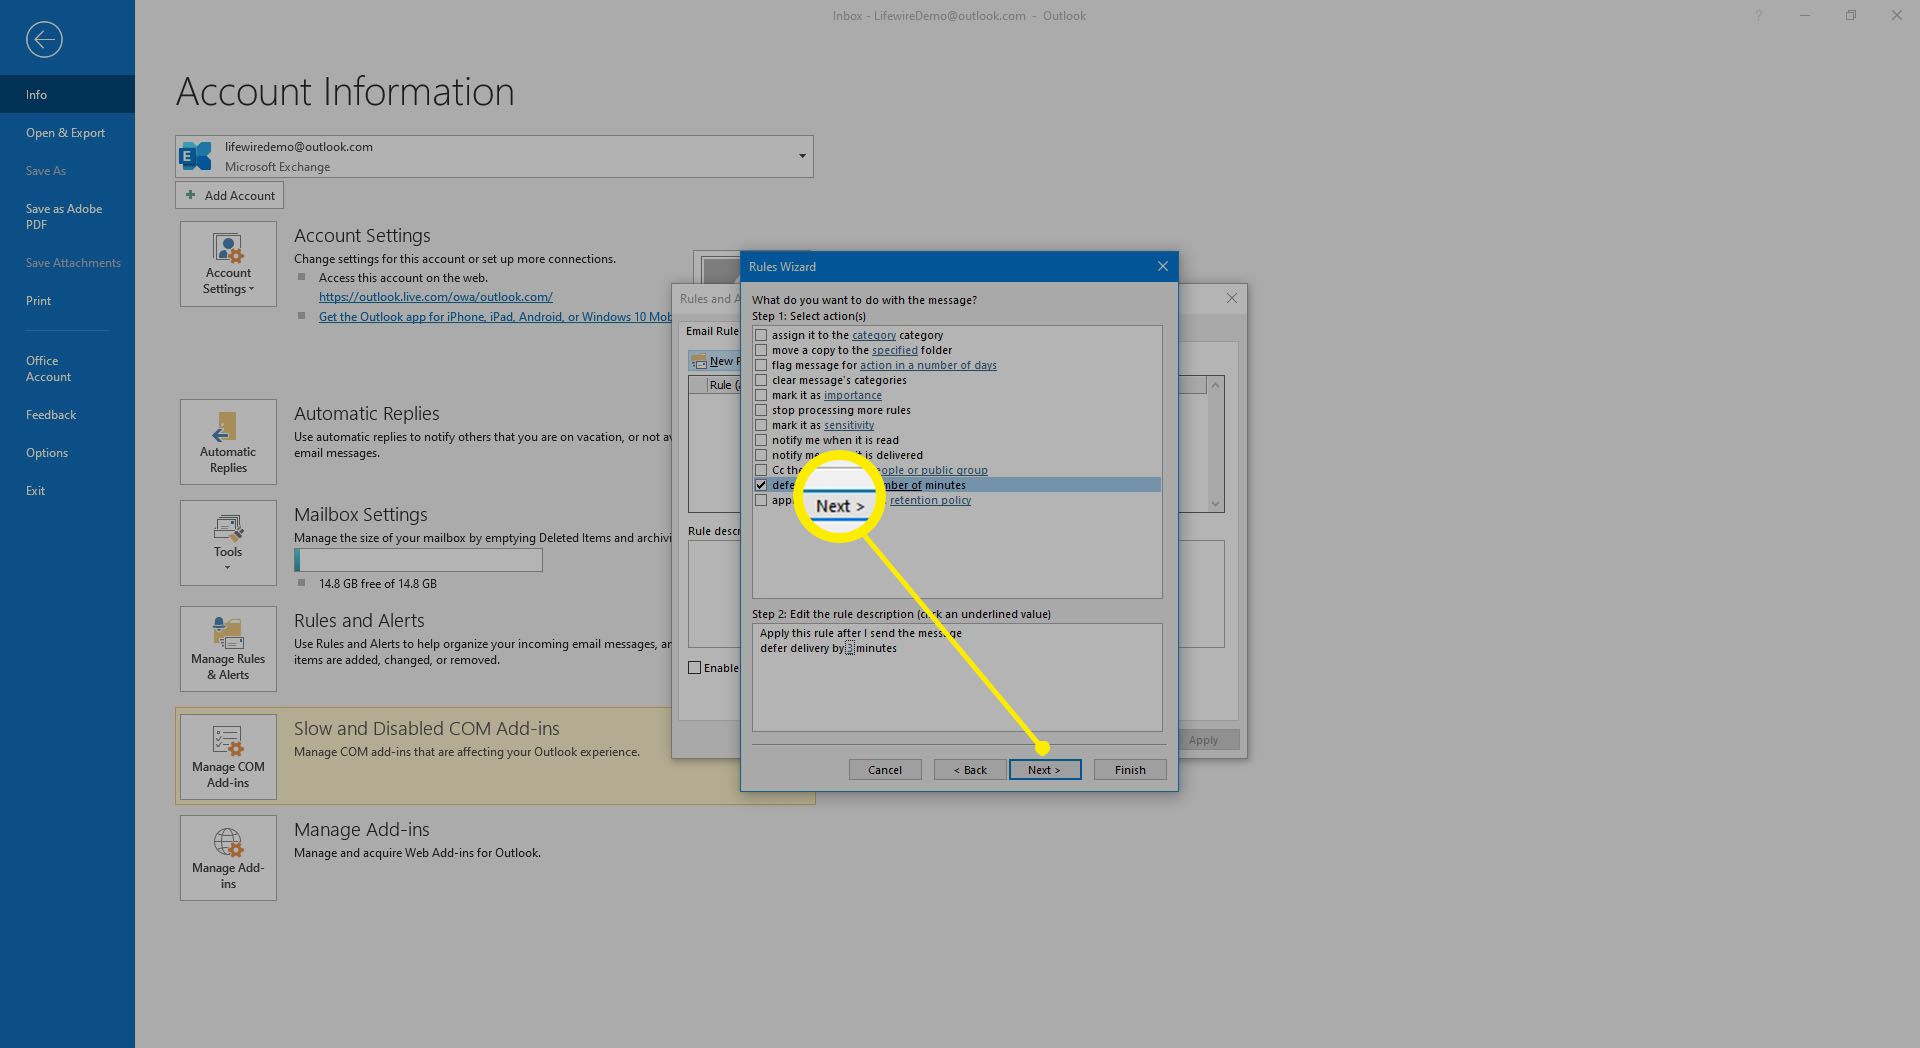Check 'assign it to the category' action
The image size is (1920, 1048).
point(761,335)
